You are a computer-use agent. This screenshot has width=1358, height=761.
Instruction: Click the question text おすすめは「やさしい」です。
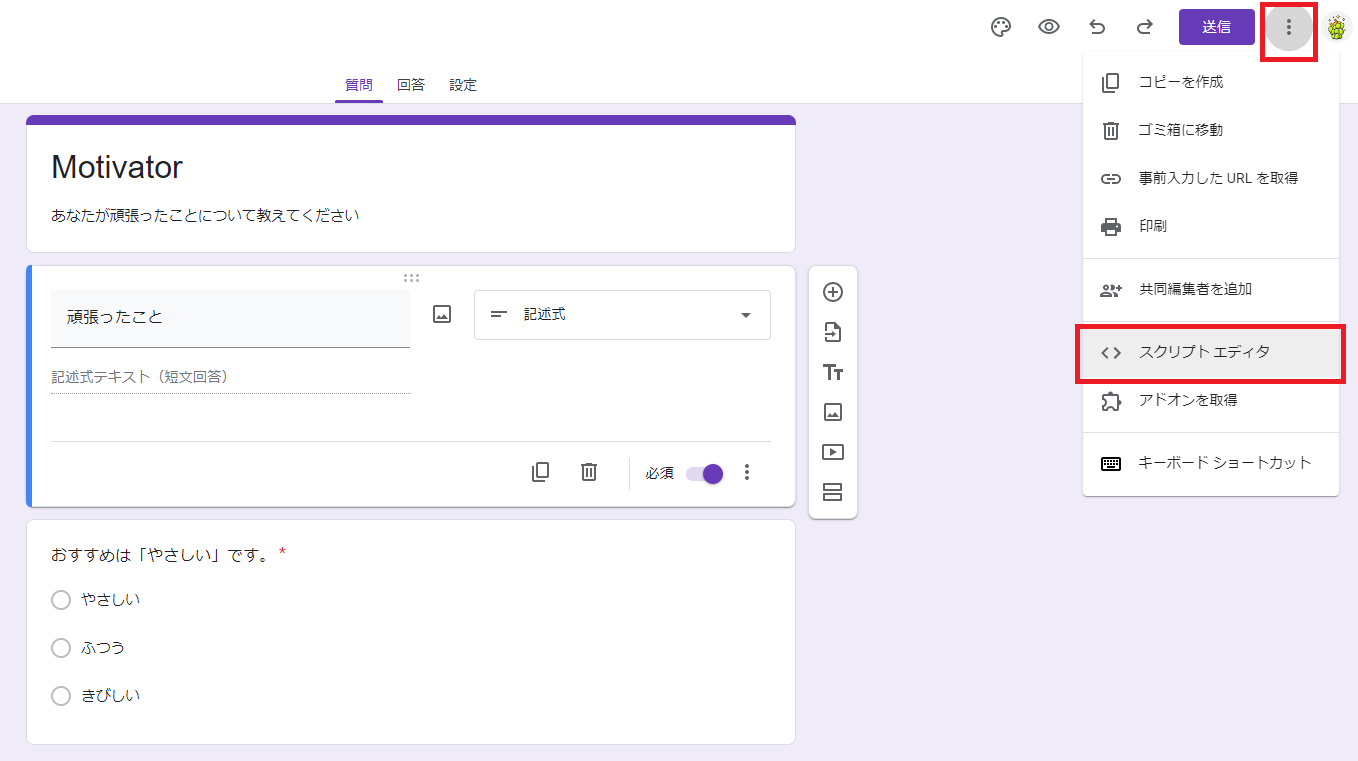pos(161,554)
